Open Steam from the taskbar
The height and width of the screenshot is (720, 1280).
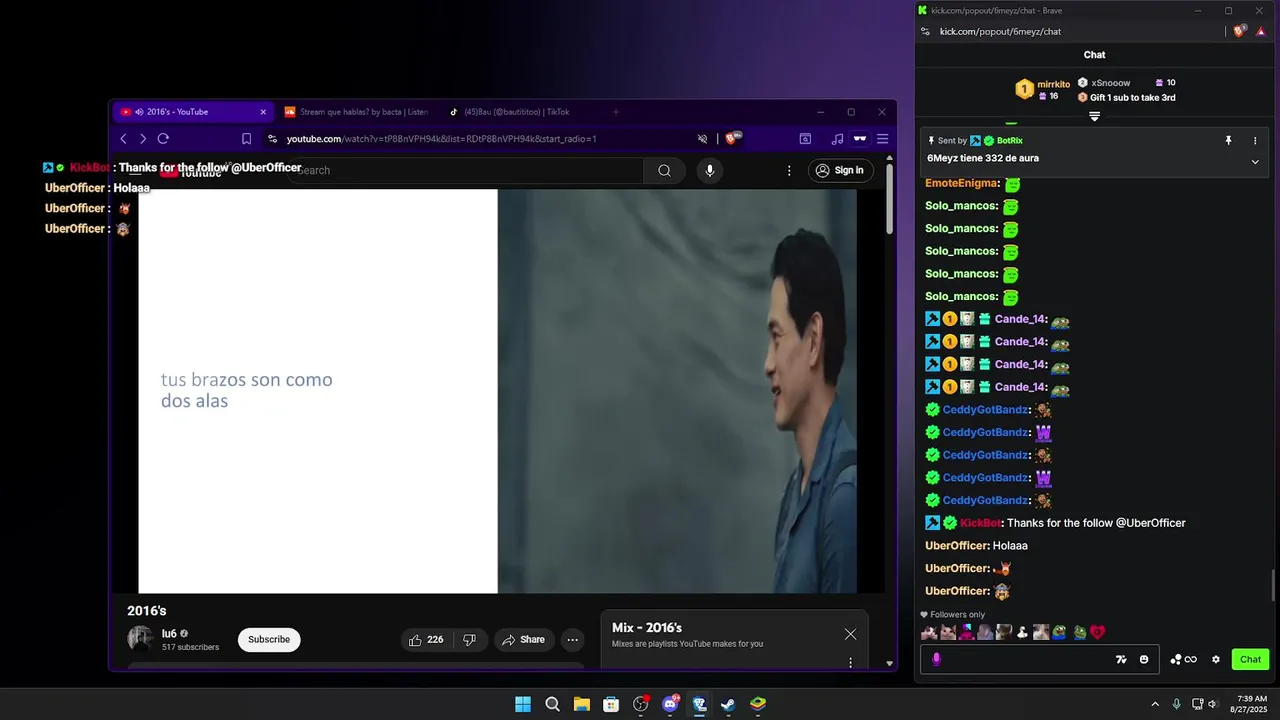point(728,704)
